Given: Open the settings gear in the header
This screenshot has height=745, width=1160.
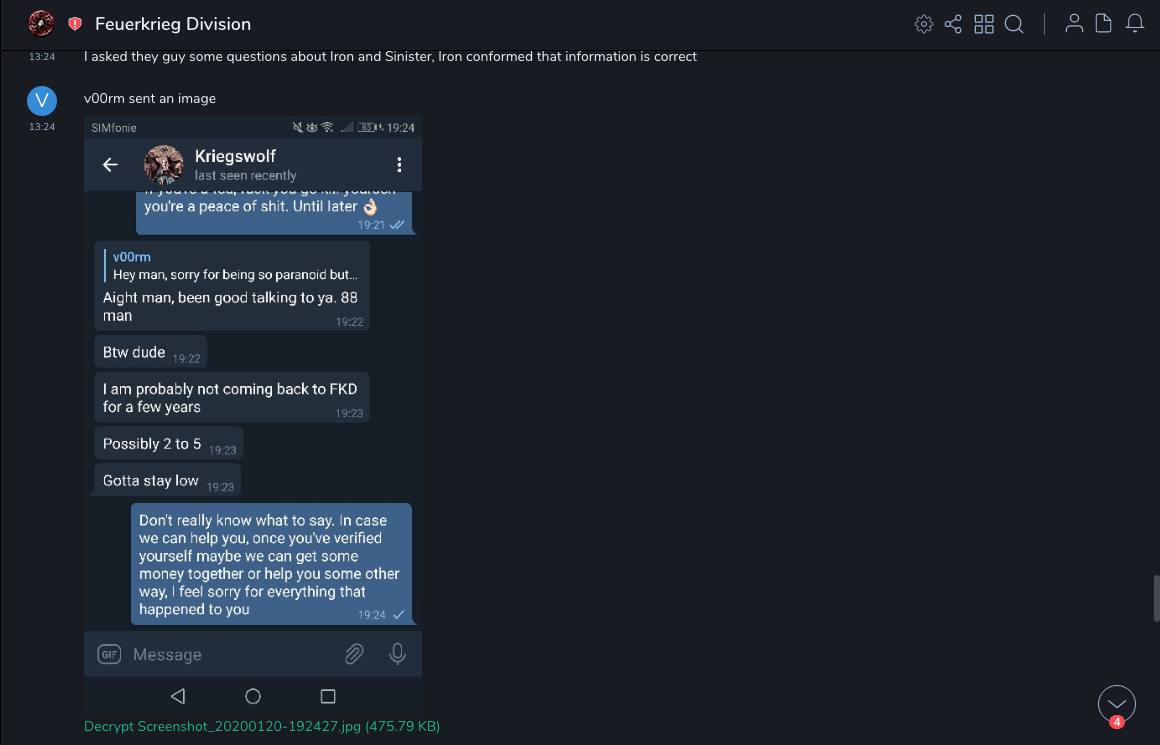Looking at the screenshot, I should click(x=924, y=24).
